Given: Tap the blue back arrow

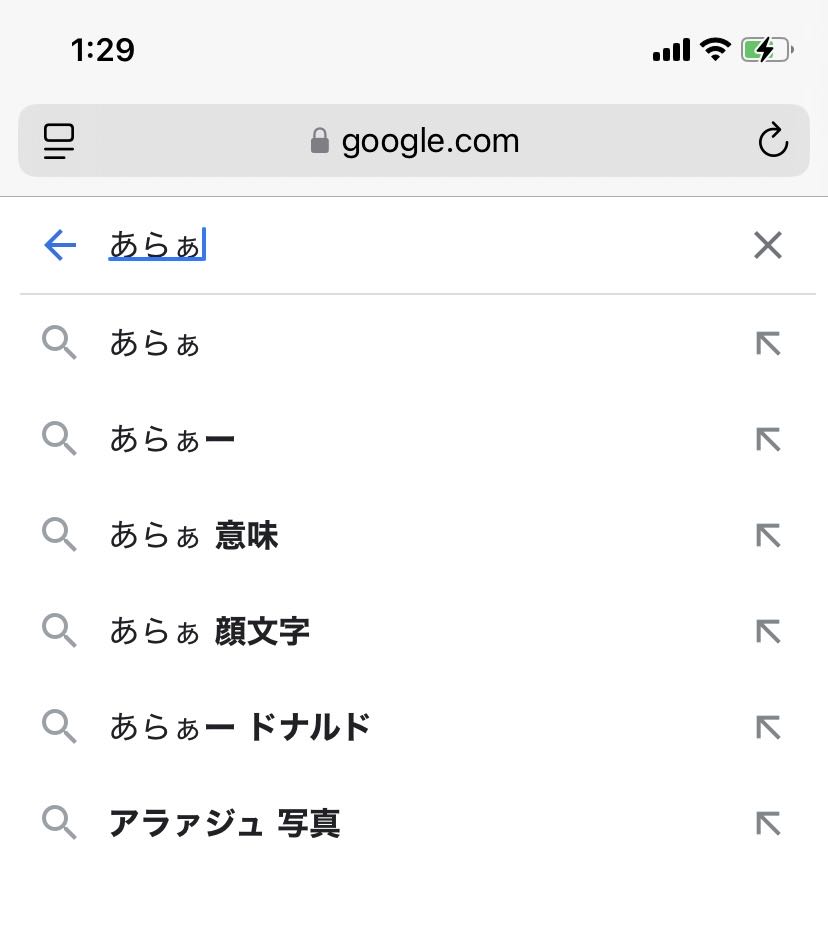Looking at the screenshot, I should click(60, 245).
